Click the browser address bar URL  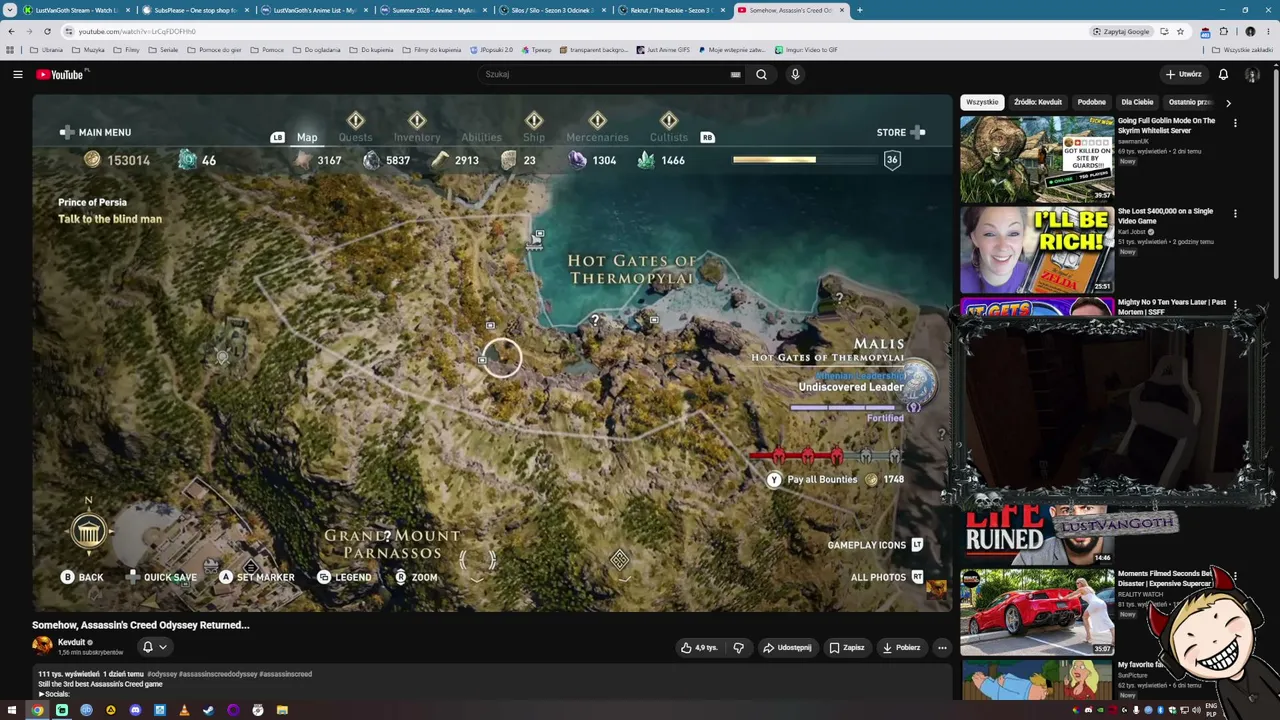point(136,31)
